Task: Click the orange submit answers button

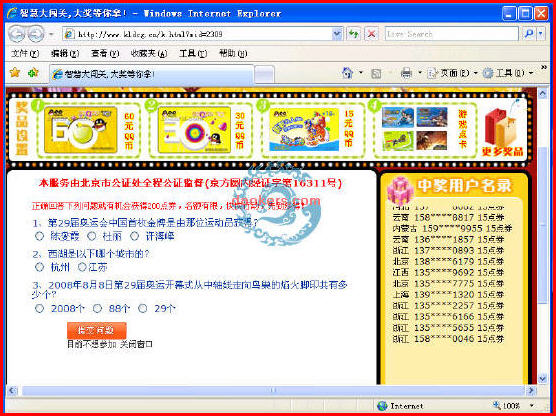Action: [96, 330]
